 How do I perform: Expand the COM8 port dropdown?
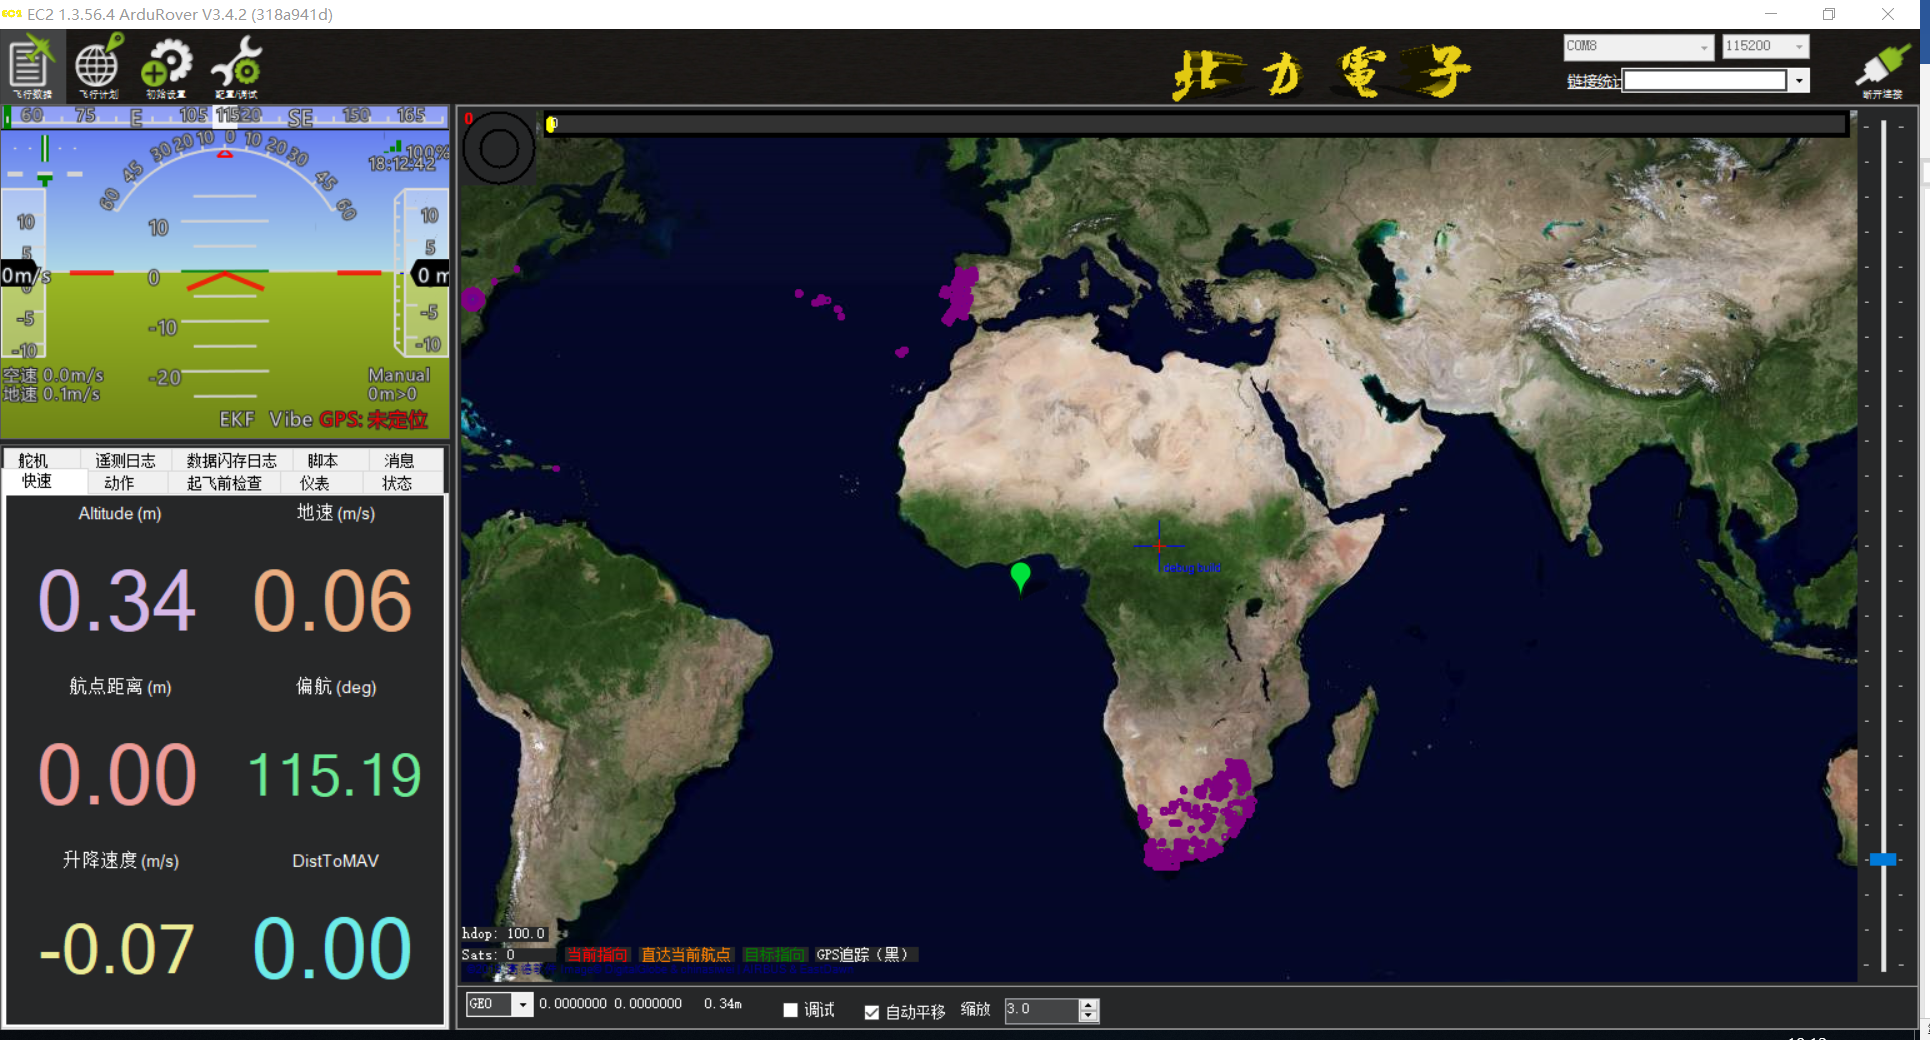1703,47
